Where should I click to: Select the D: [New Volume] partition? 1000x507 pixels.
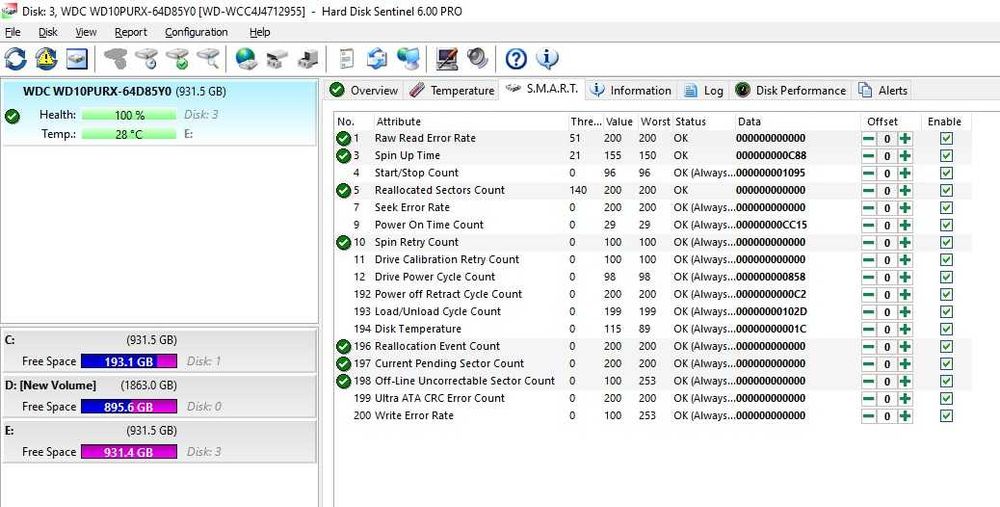[x=159, y=396]
